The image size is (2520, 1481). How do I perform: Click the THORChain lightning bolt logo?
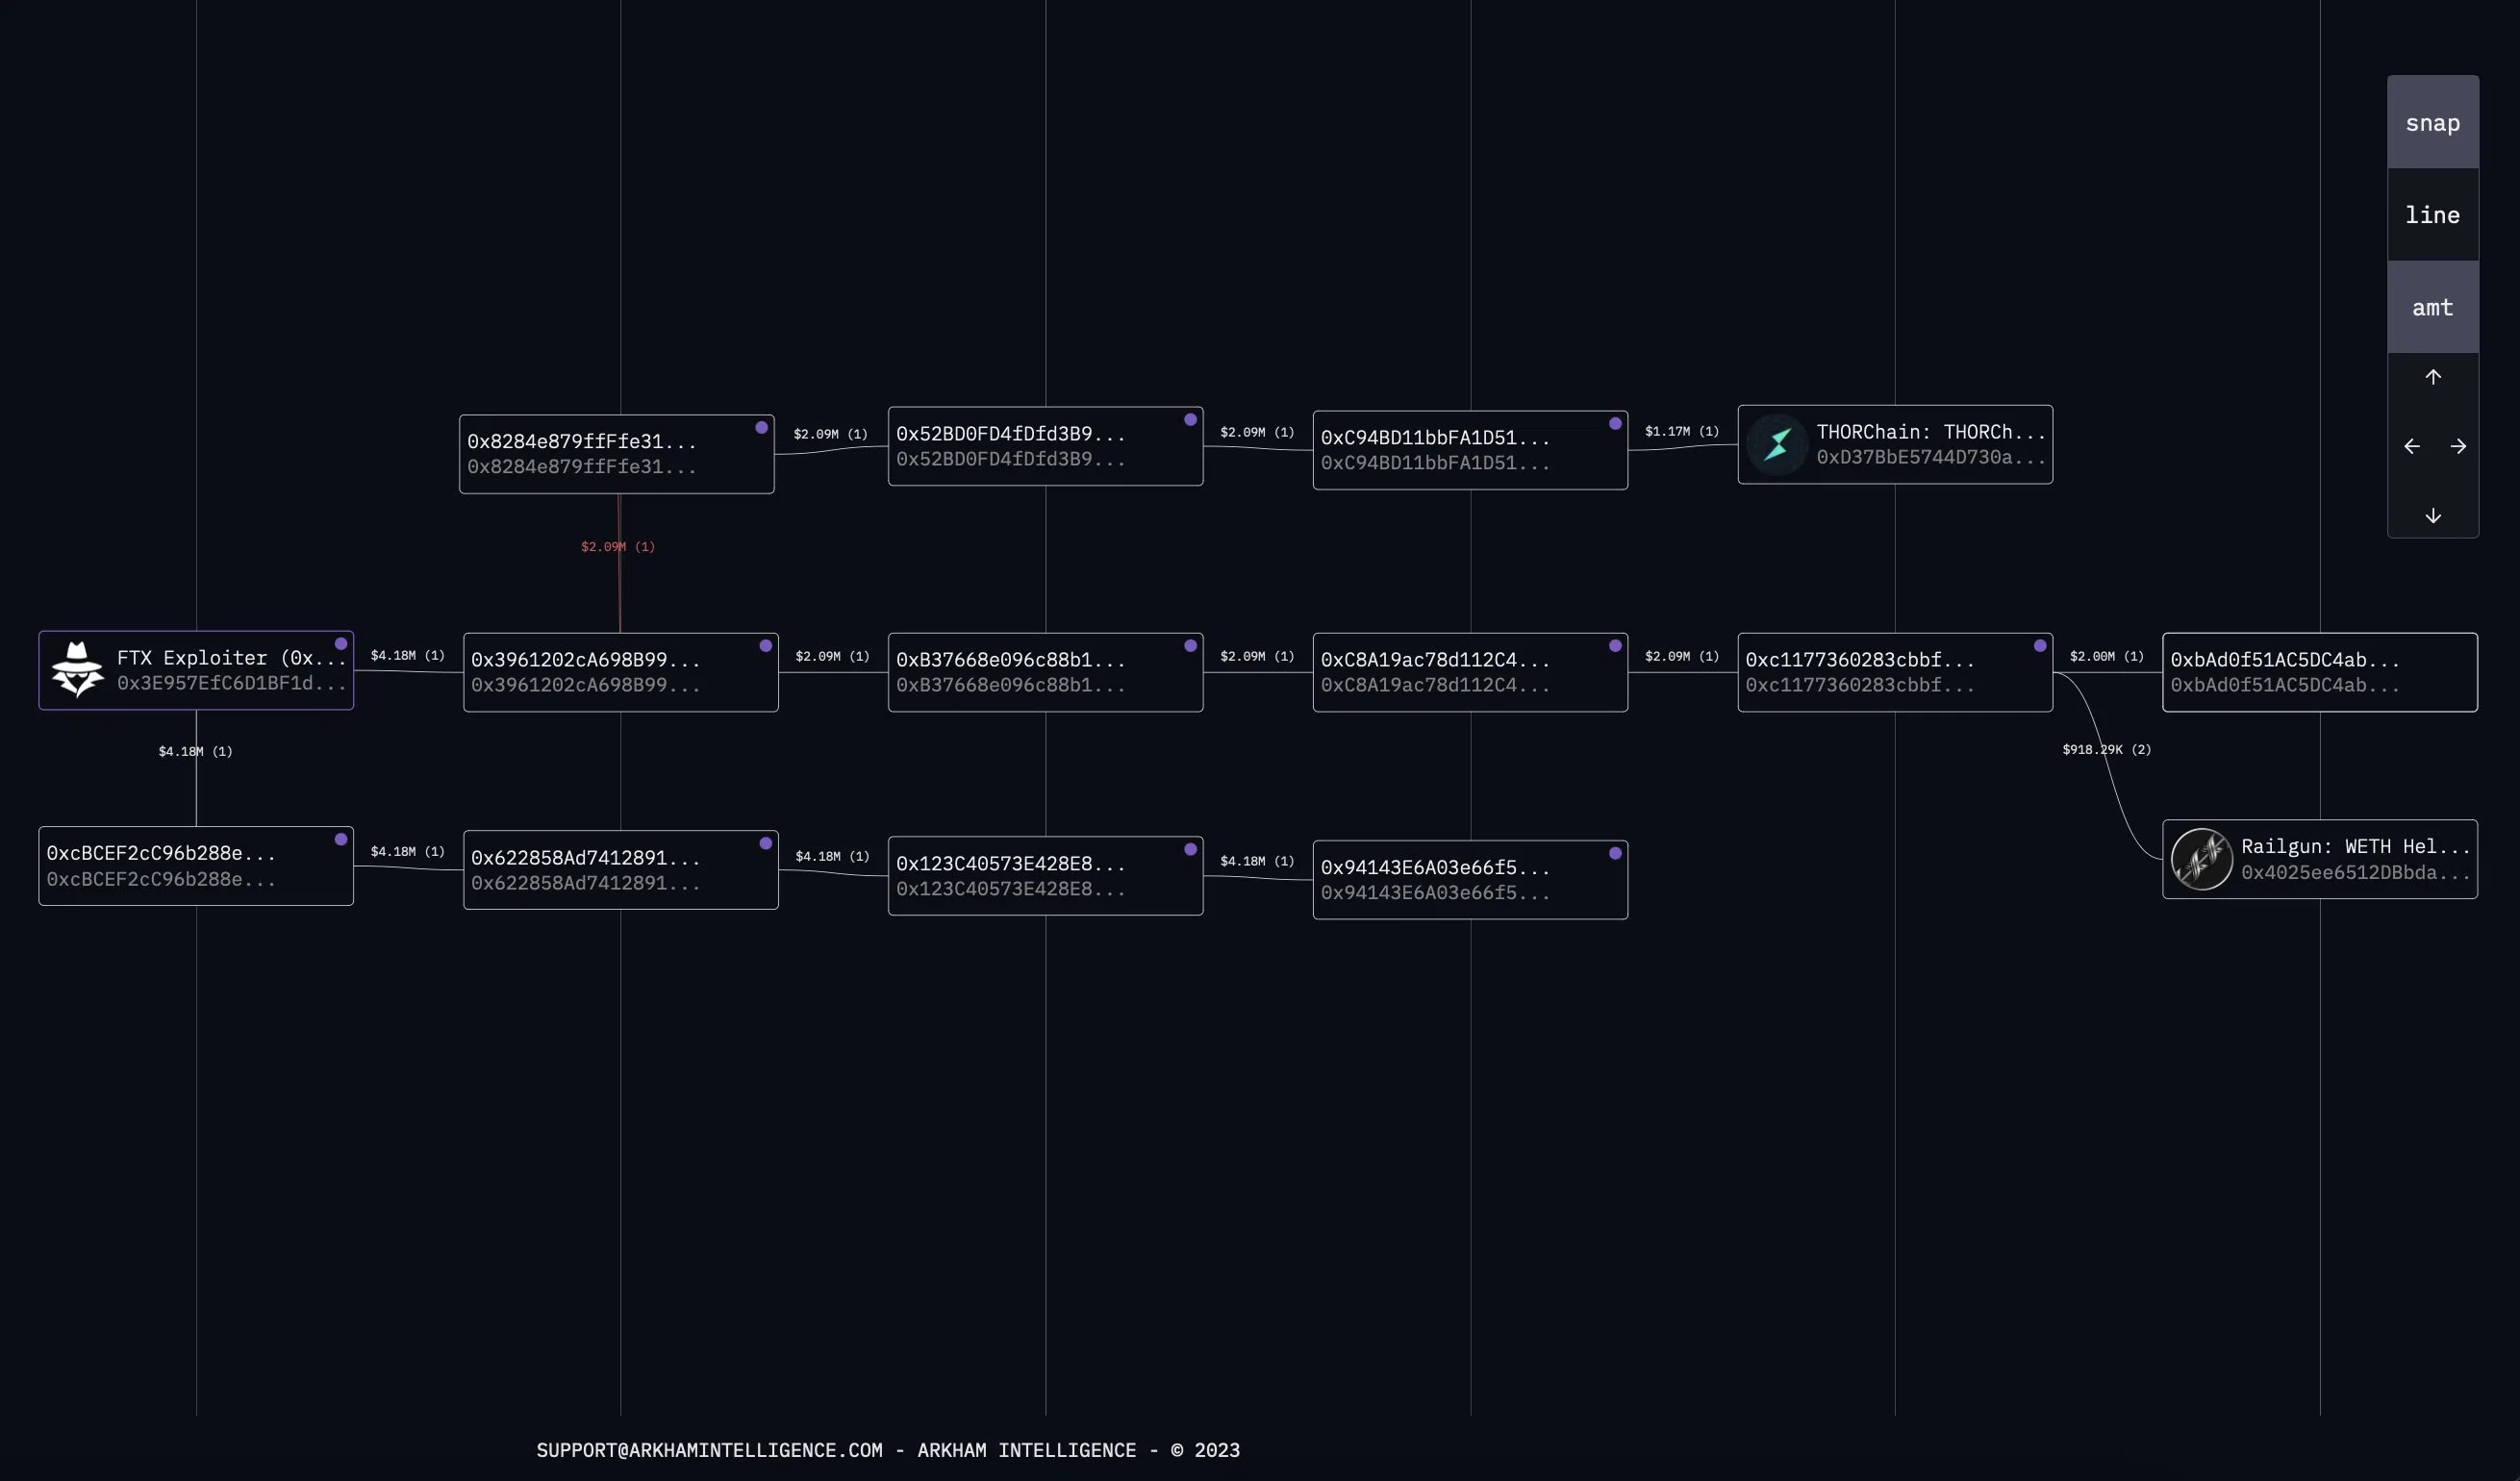1777,444
